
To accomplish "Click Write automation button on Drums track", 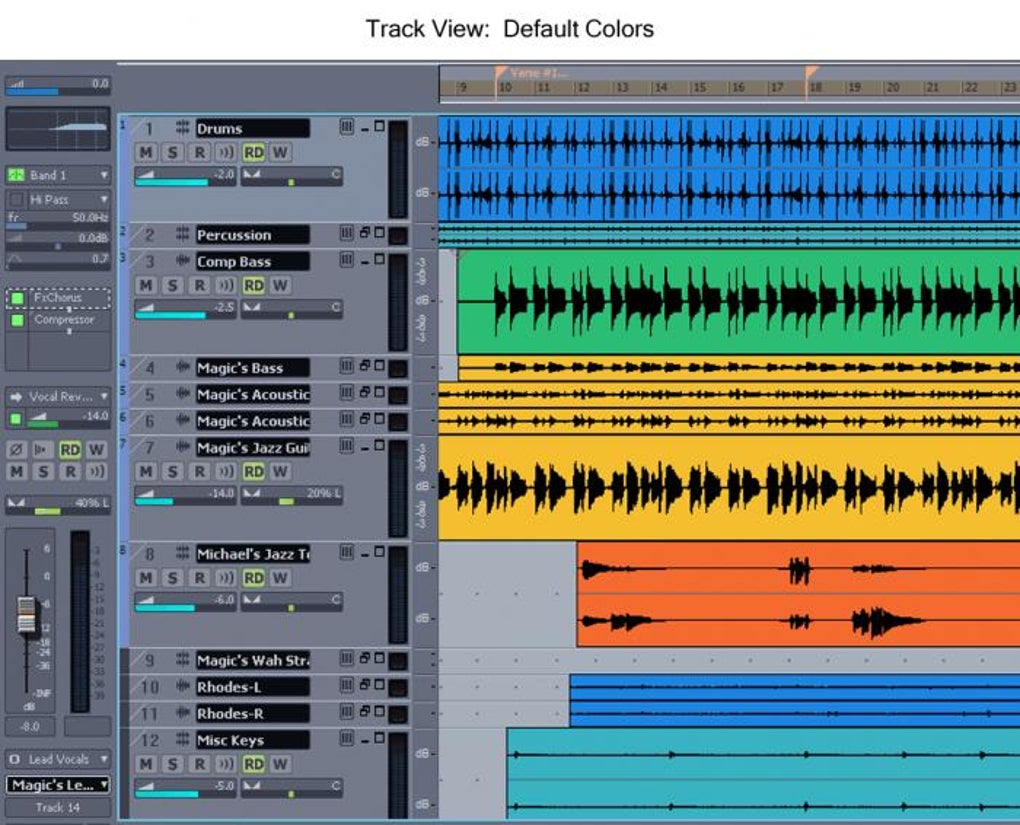I will pyautogui.click(x=280, y=153).
